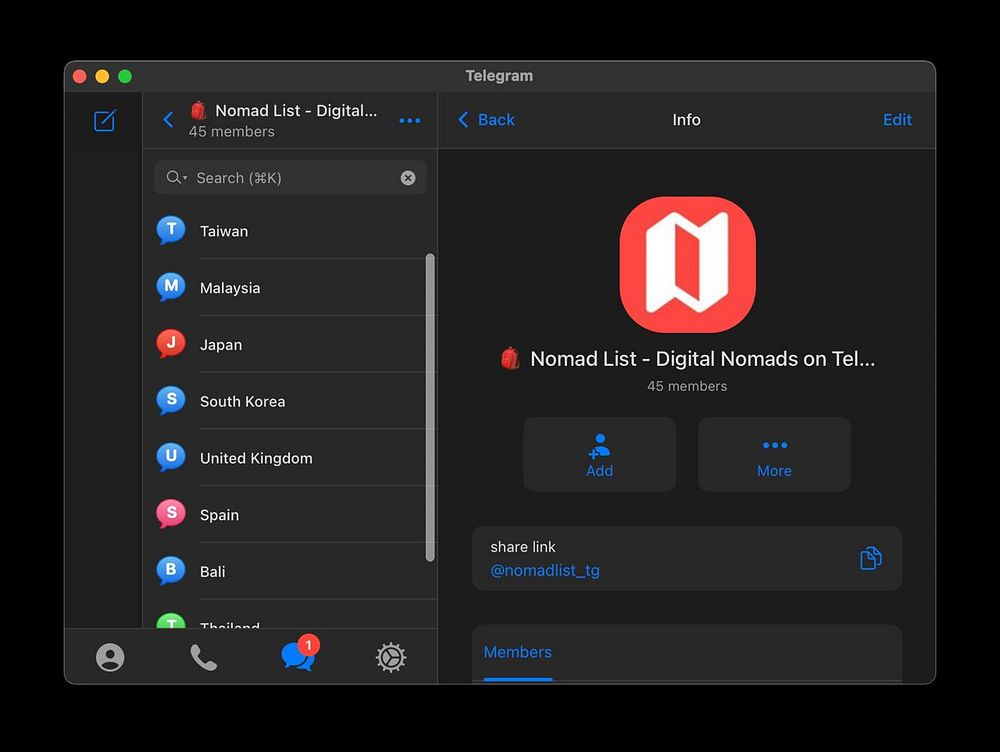
Task: Click the South Korea avatar icon
Action: point(171,401)
